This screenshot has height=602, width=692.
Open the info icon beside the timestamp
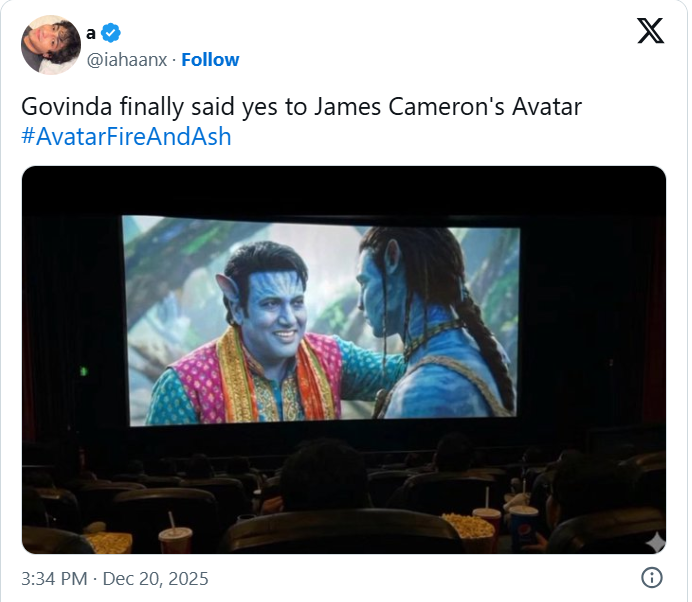(652, 578)
